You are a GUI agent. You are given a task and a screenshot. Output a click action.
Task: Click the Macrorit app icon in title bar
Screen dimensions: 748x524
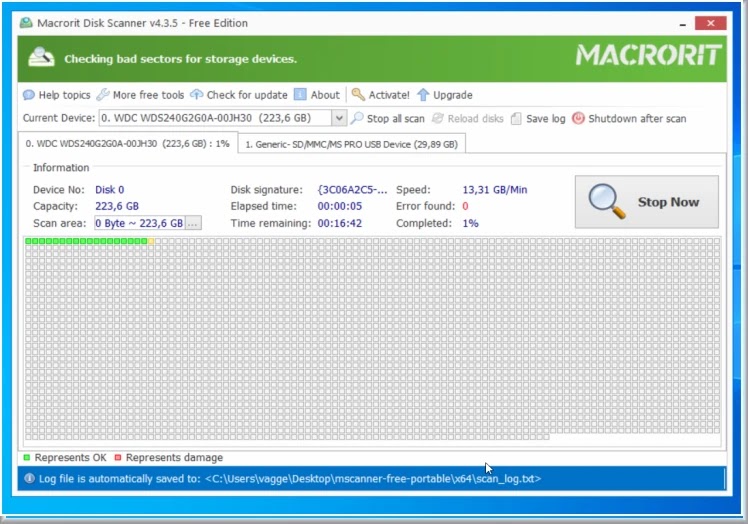click(x=26, y=22)
